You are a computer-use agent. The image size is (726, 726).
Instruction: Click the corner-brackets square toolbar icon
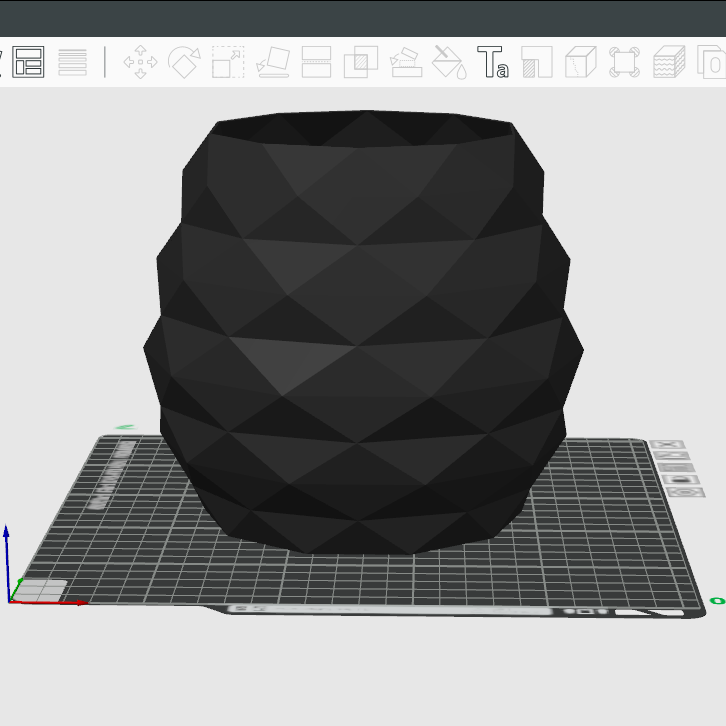624,62
